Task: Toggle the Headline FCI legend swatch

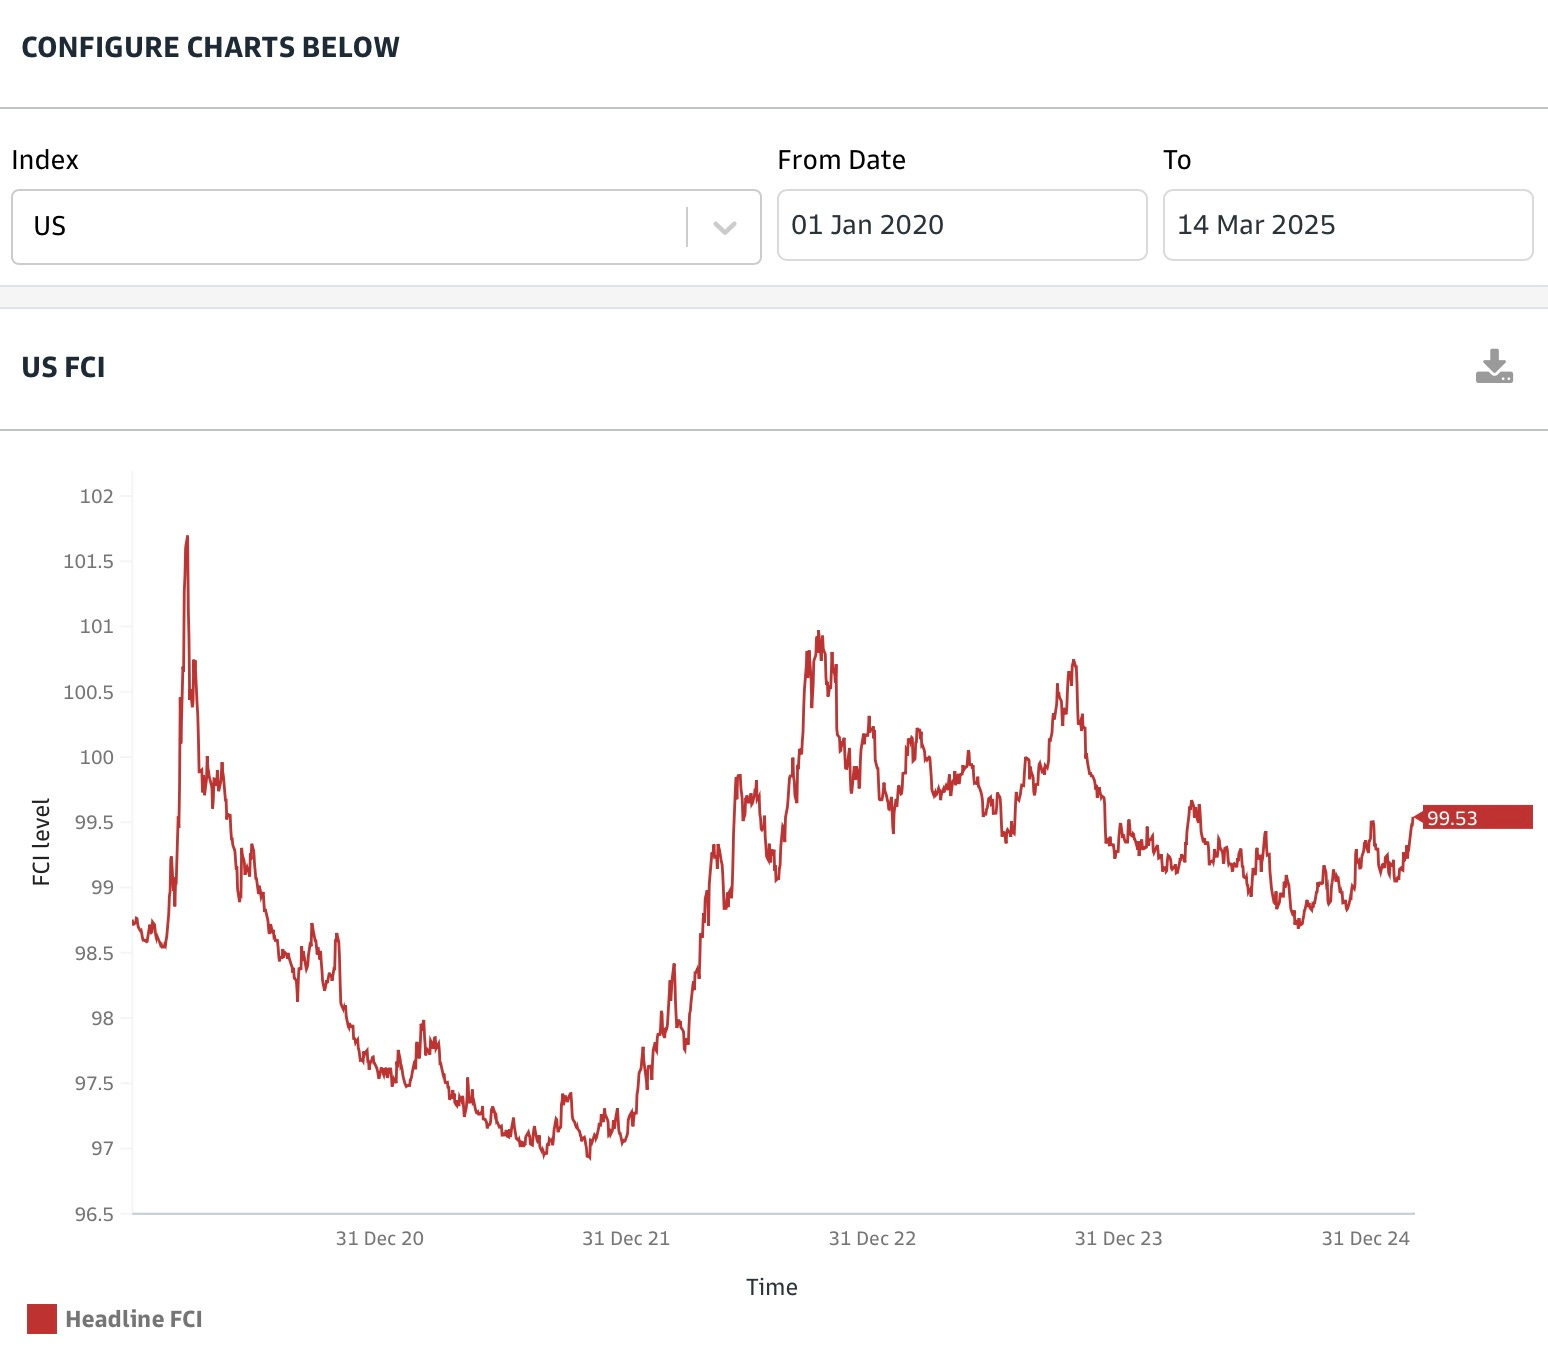Action: tap(42, 1319)
